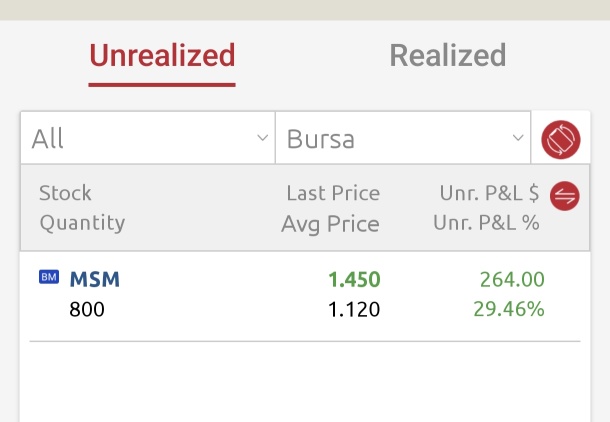Click the Stock column header

click(65, 193)
